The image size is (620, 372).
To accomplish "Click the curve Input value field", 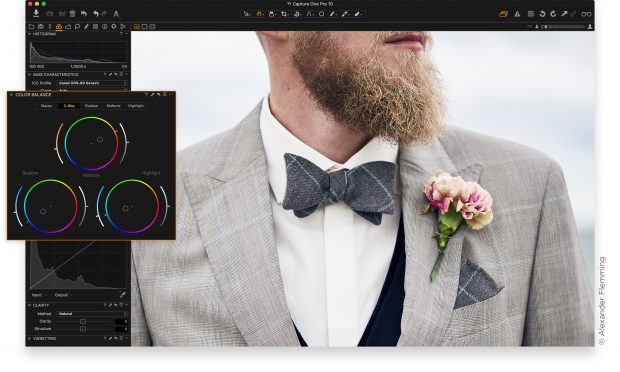I will (46, 295).
